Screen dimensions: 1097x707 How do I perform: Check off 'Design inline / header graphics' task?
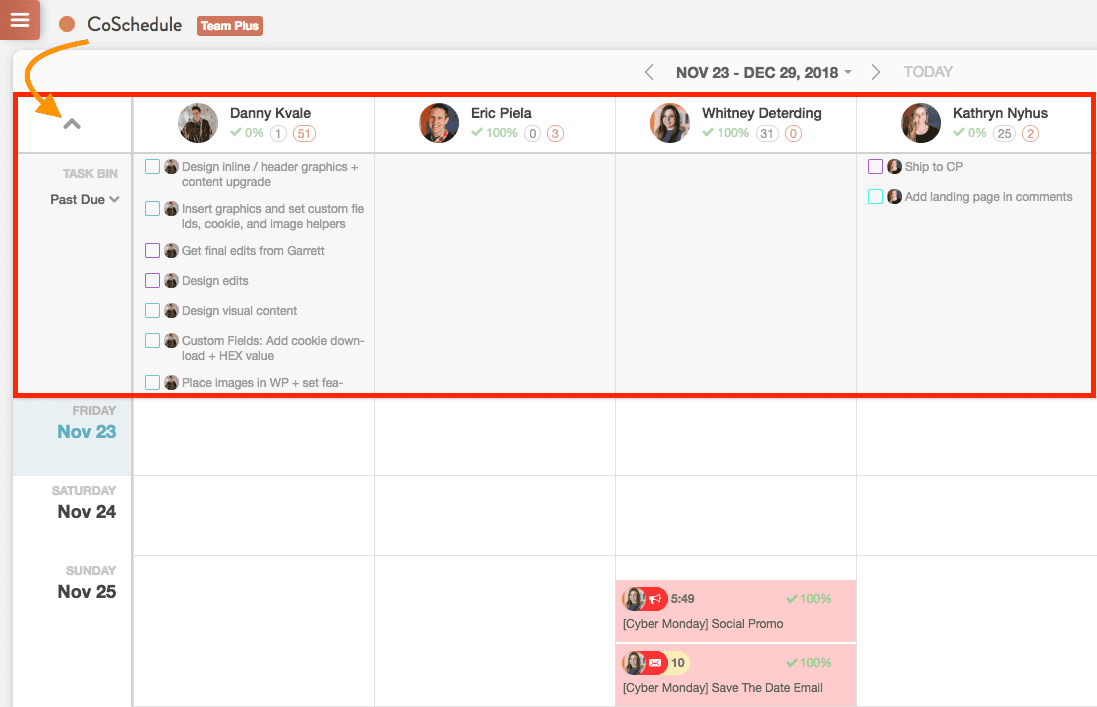click(x=153, y=166)
